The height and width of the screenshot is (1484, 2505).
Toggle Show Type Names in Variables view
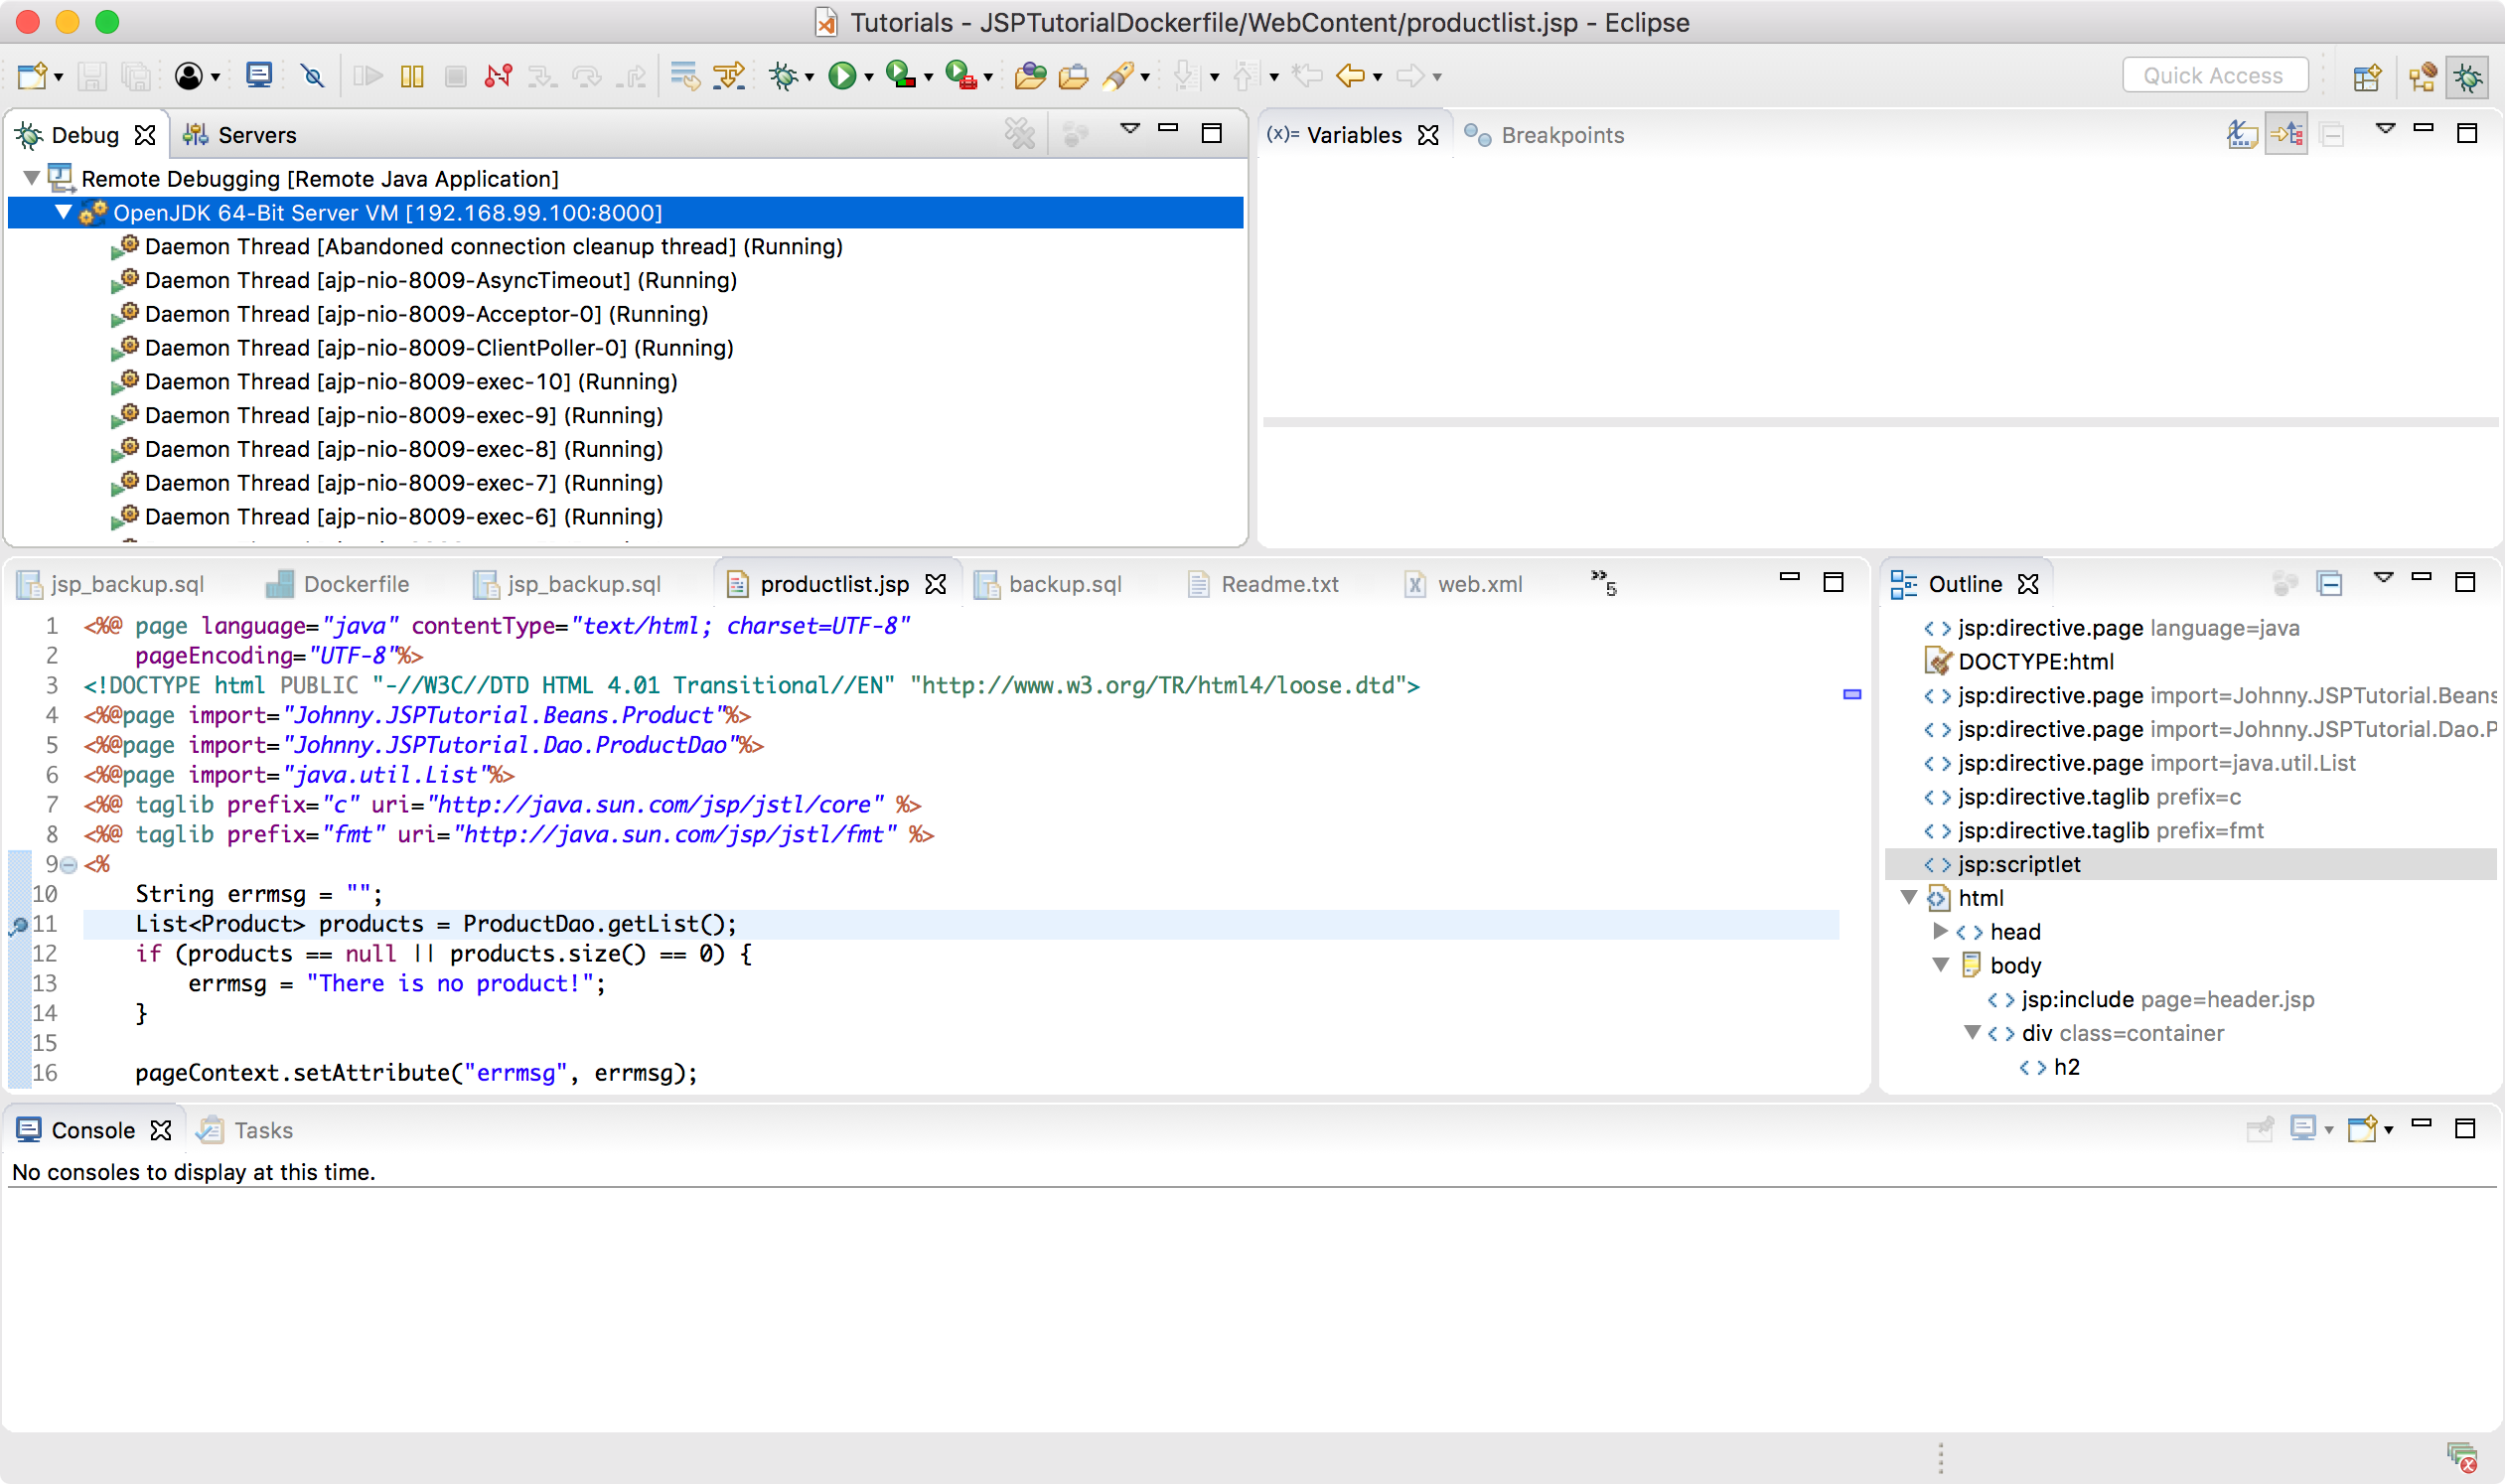[2242, 133]
